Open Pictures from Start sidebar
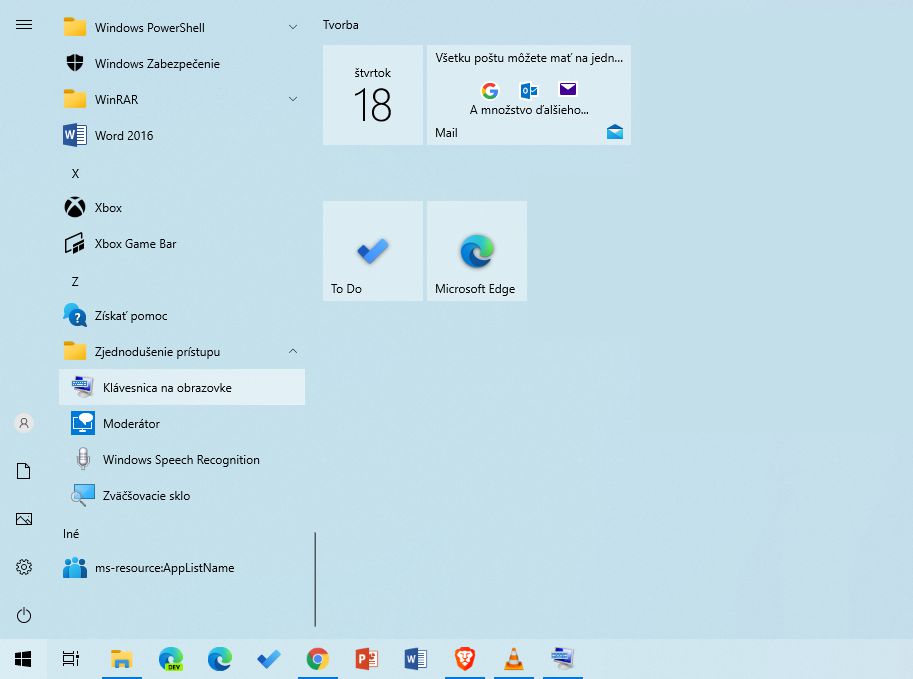Image resolution: width=913 pixels, height=679 pixels. (24, 519)
